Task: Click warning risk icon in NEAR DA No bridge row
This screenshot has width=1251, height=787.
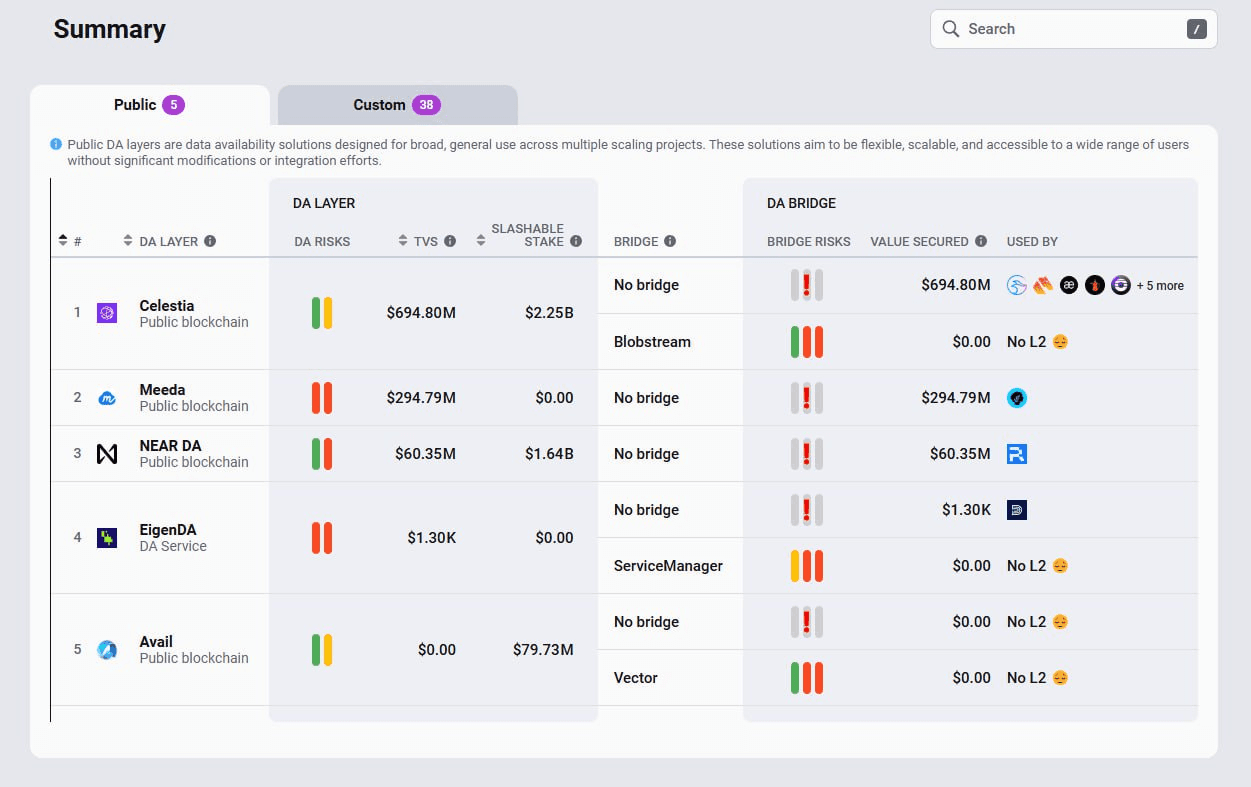Action: (x=807, y=453)
